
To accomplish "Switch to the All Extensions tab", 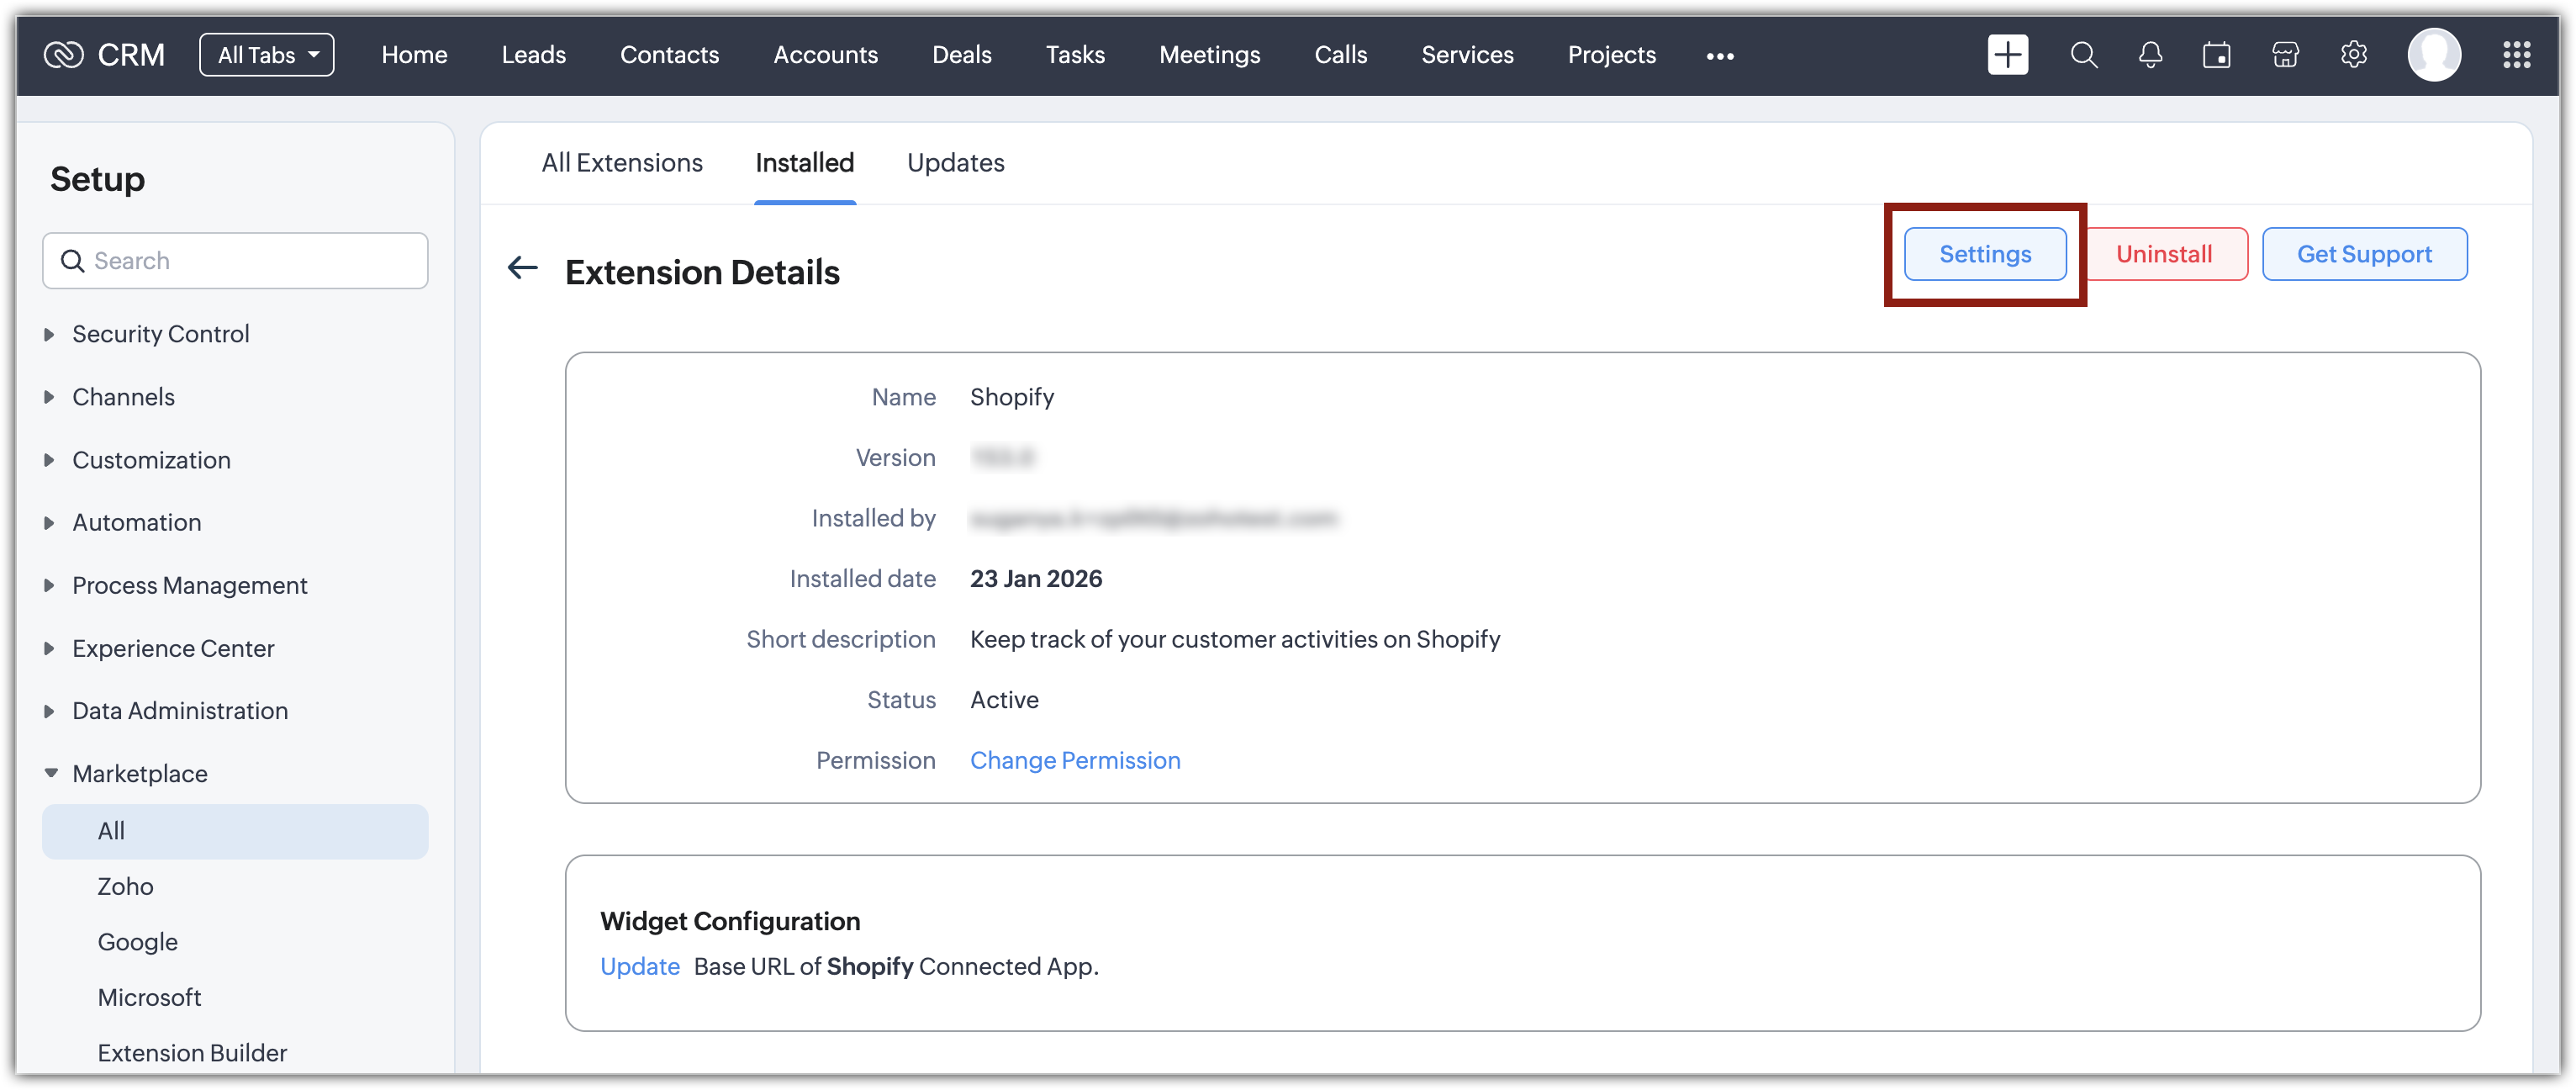I will click(621, 163).
